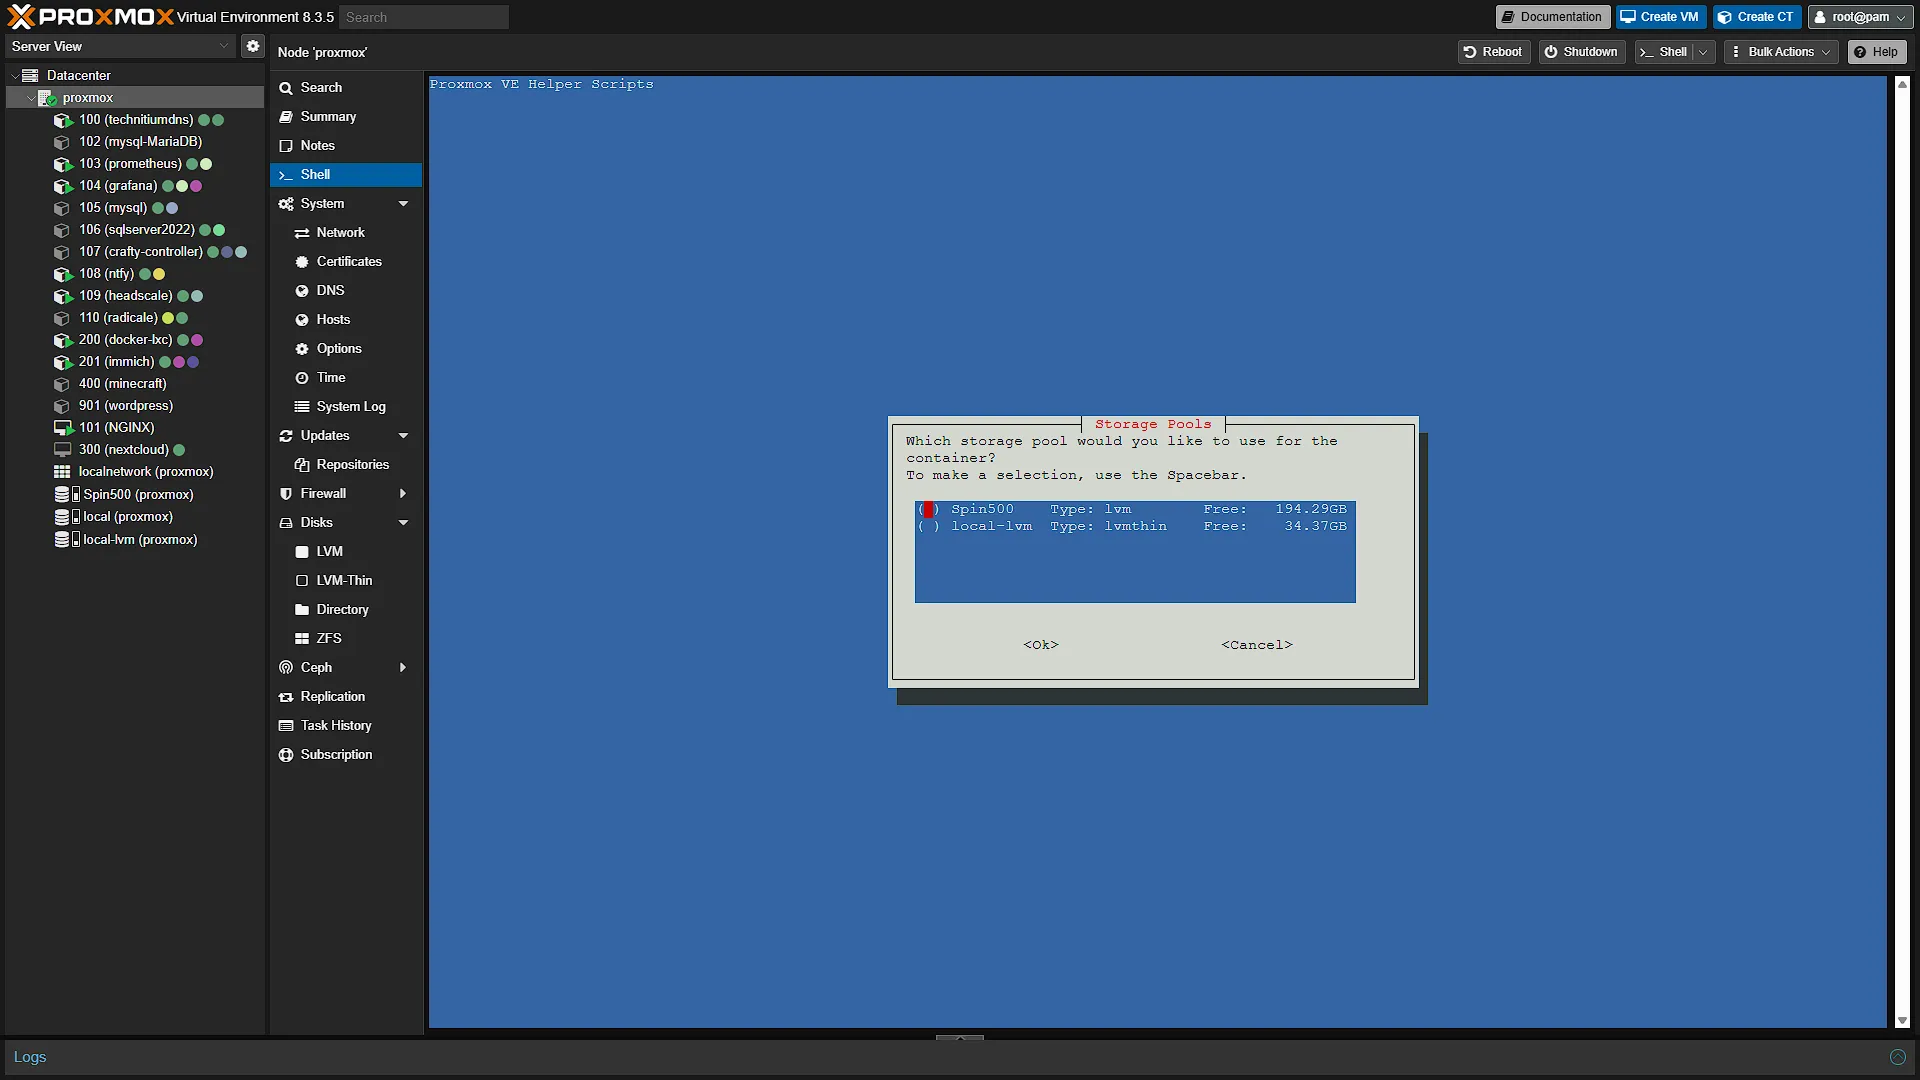The image size is (1920, 1080).
Task: Open the root@pam user menu
Action: pos(1860,17)
